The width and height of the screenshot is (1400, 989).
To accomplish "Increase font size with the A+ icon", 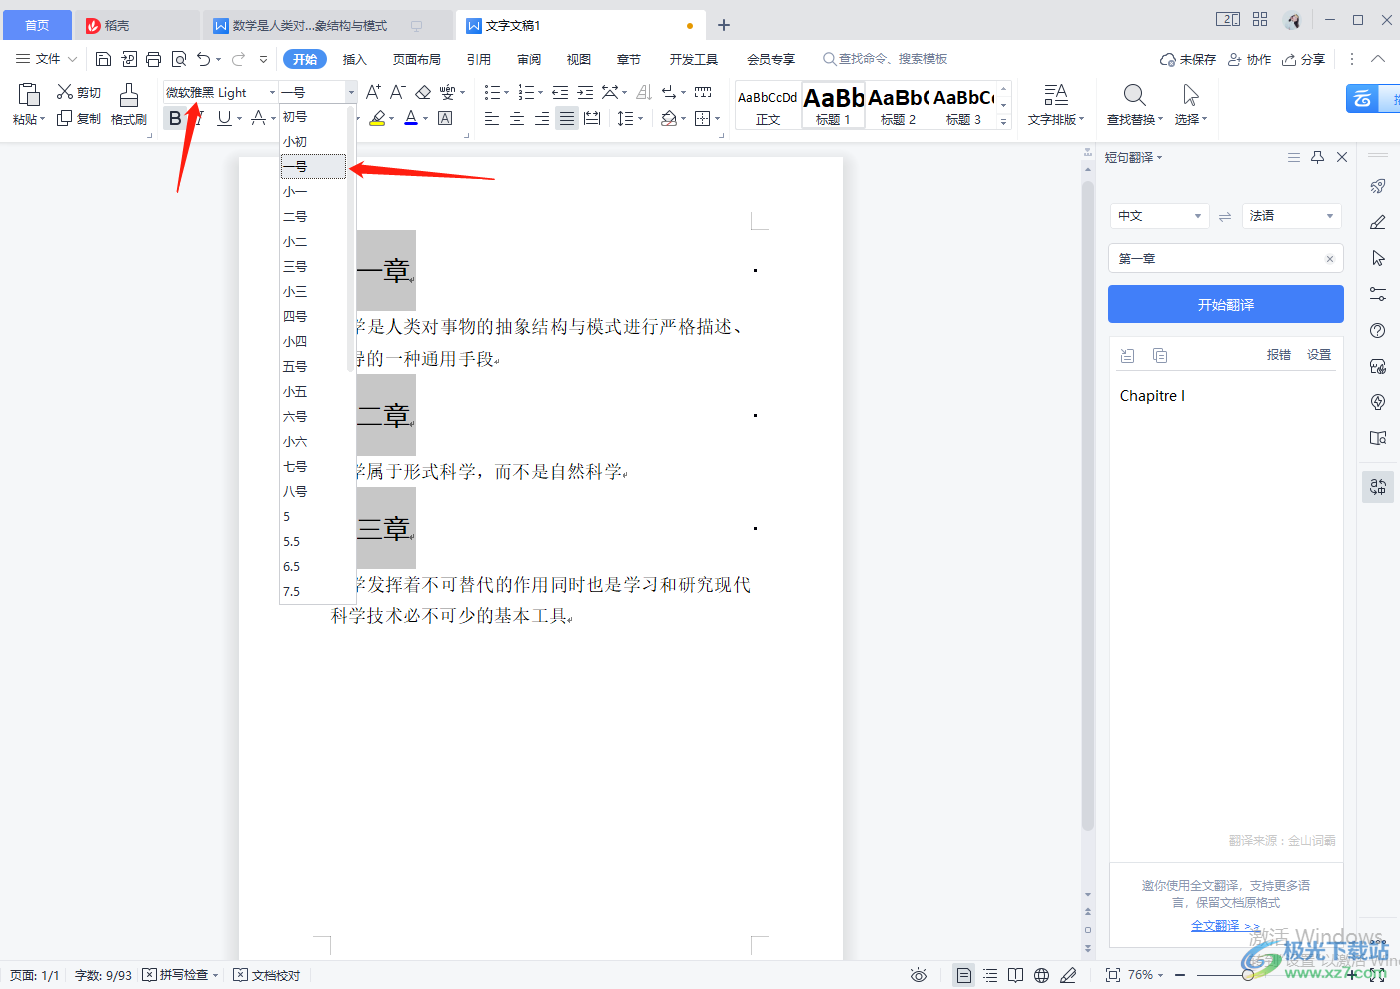I will (x=373, y=92).
